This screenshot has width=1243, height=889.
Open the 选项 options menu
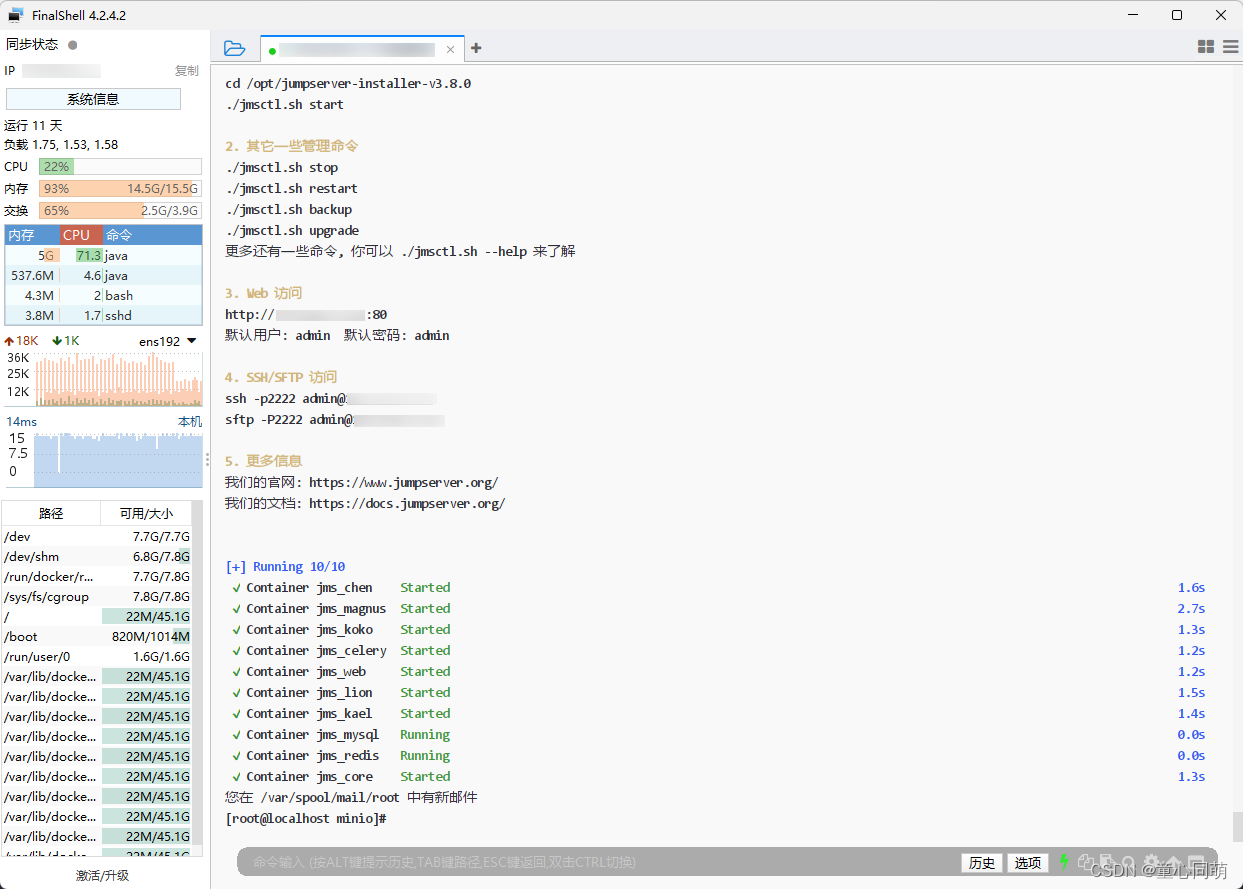click(1027, 862)
